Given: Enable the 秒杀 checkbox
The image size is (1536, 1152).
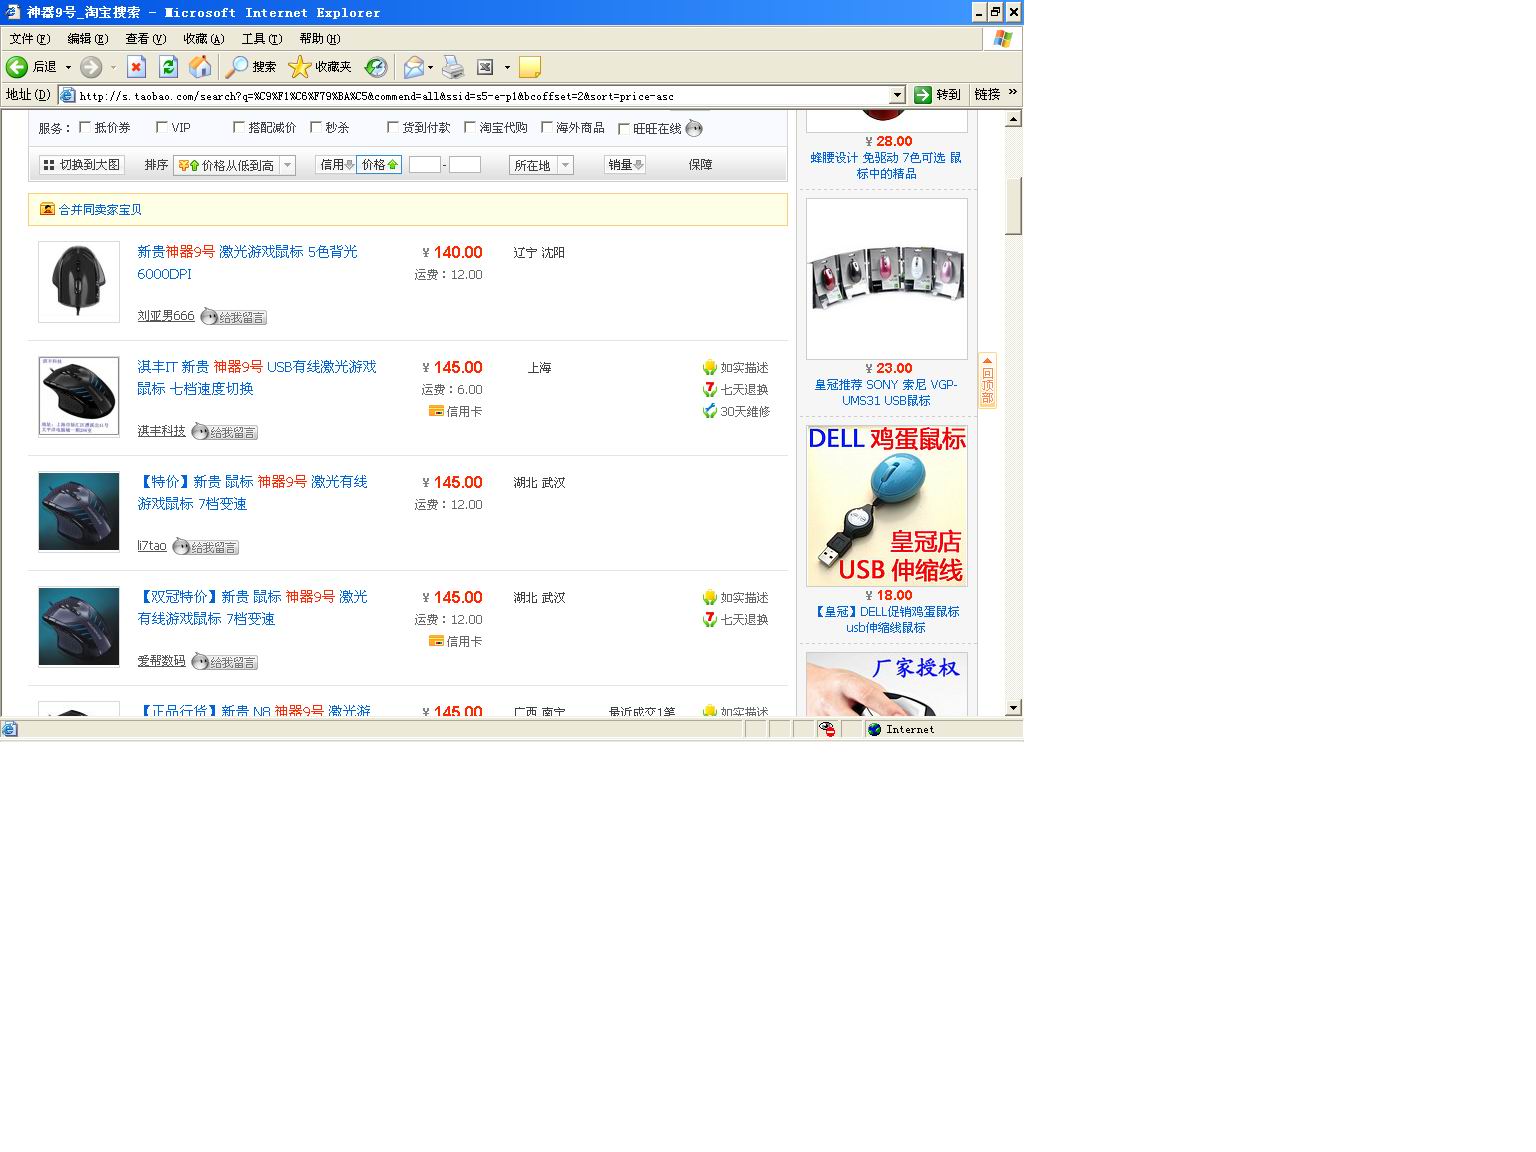Looking at the screenshot, I should coord(316,127).
